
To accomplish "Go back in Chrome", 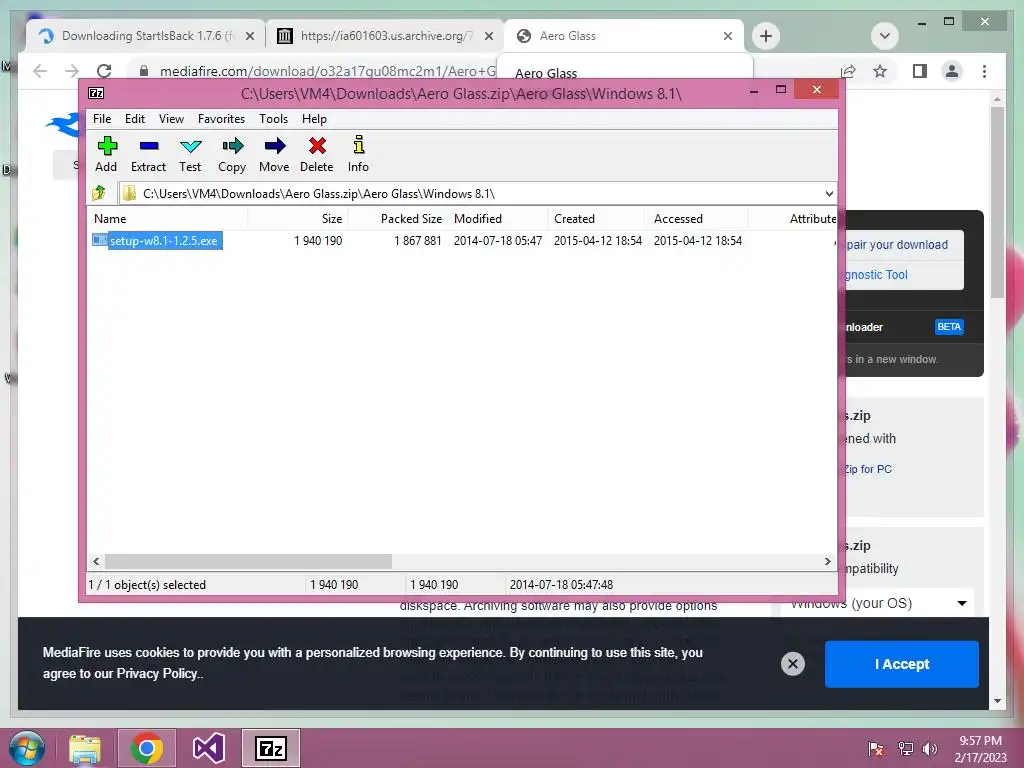I will pos(40,71).
